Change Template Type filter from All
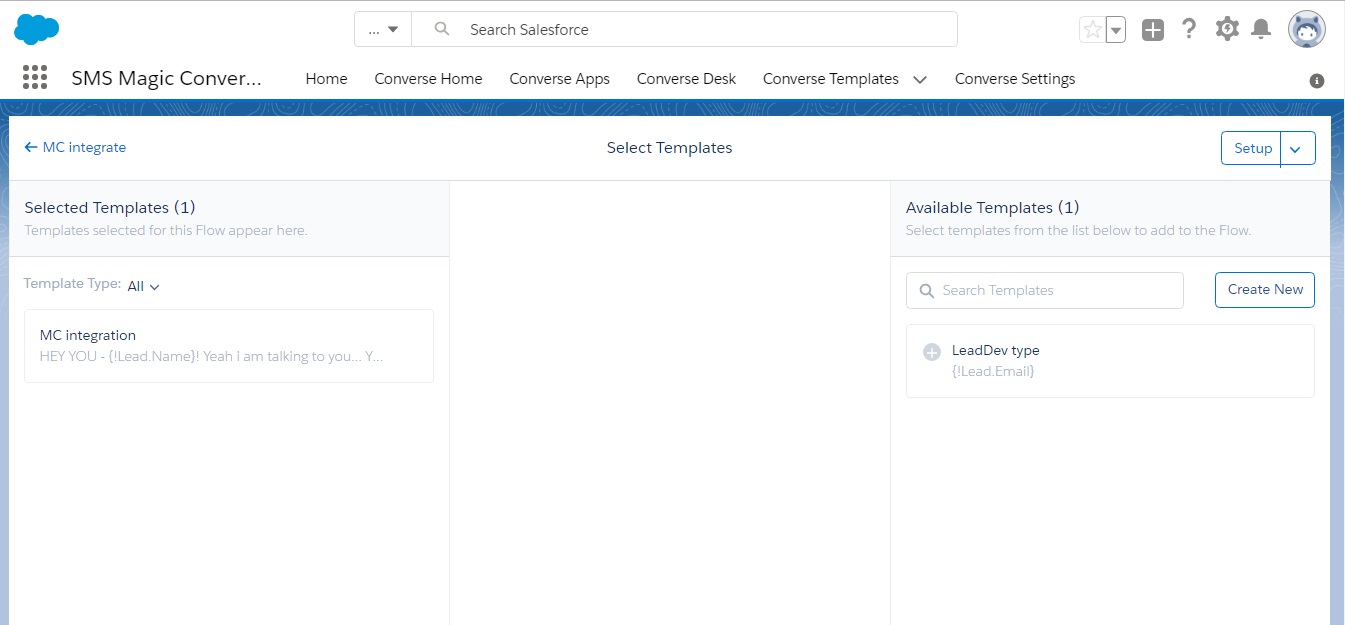1345x625 pixels. coord(143,286)
